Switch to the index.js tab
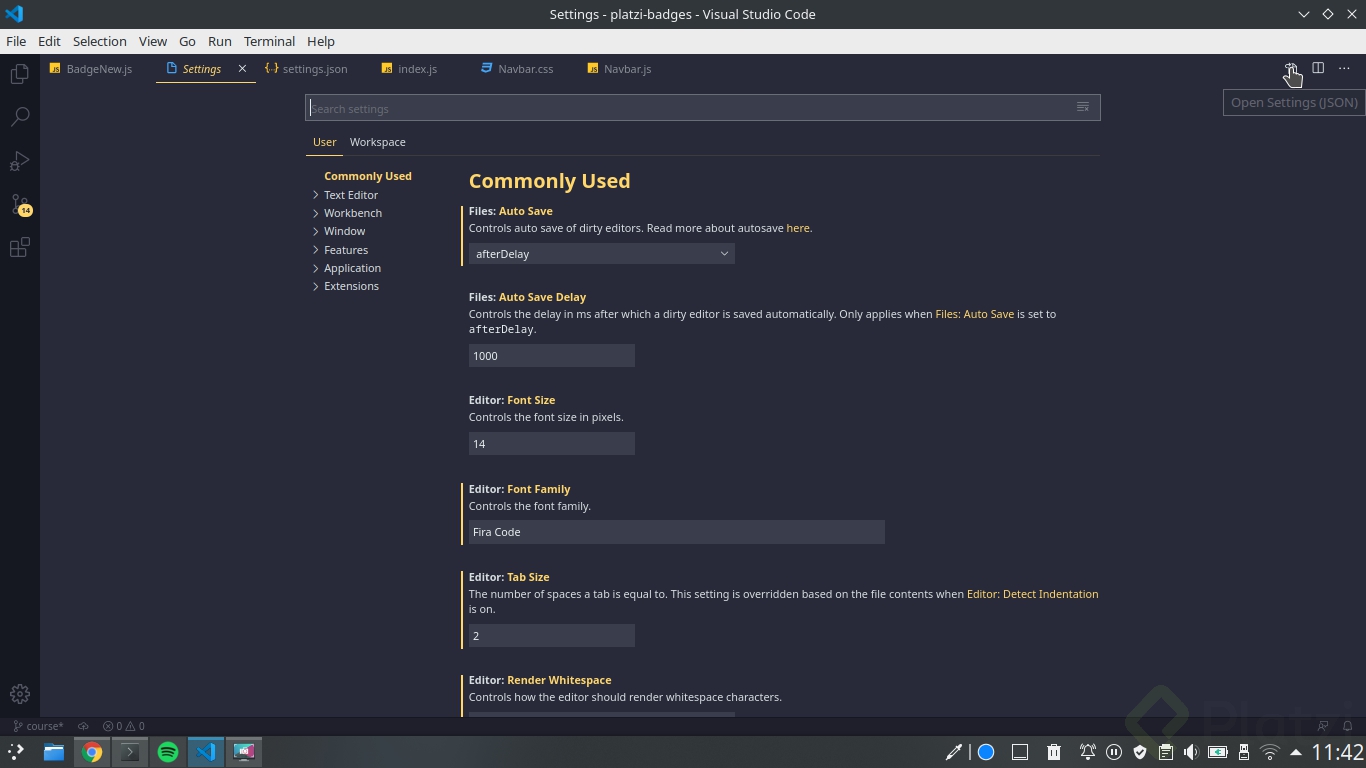This screenshot has height=768, width=1366. 410,69
